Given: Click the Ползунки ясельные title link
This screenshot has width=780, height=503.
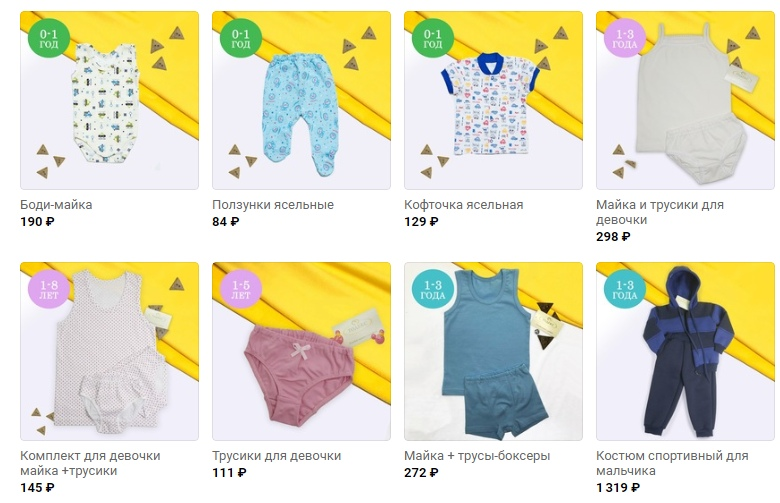Looking at the screenshot, I should (273, 204).
